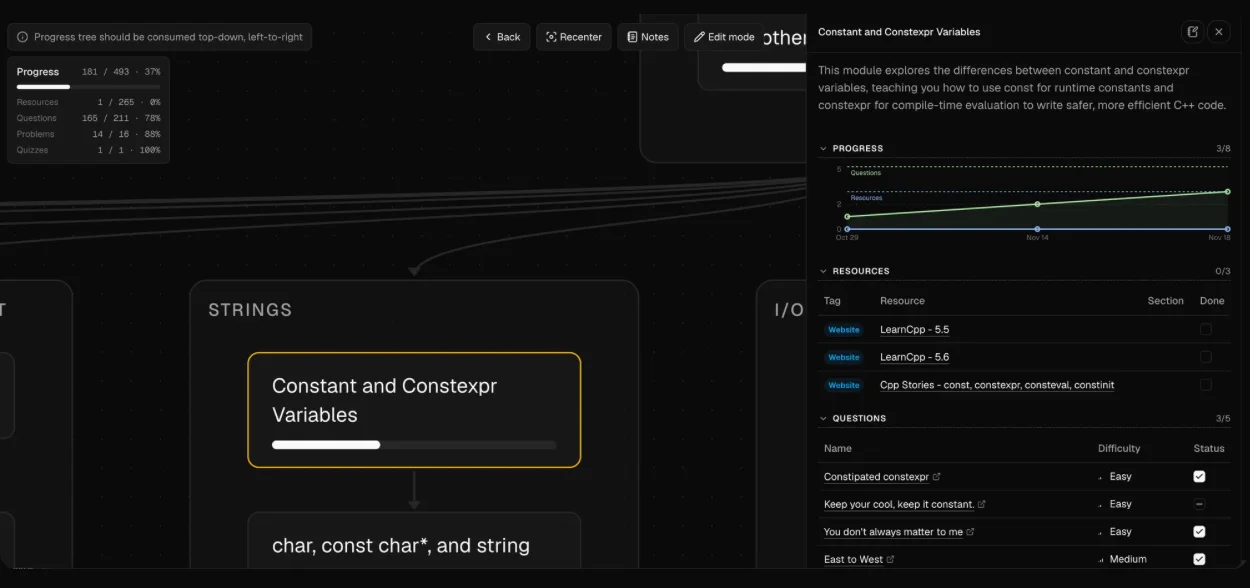The width and height of the screenshot is (1250, 588).
Task: Toggle status of You don't always matter
Action: [1199, 532]
